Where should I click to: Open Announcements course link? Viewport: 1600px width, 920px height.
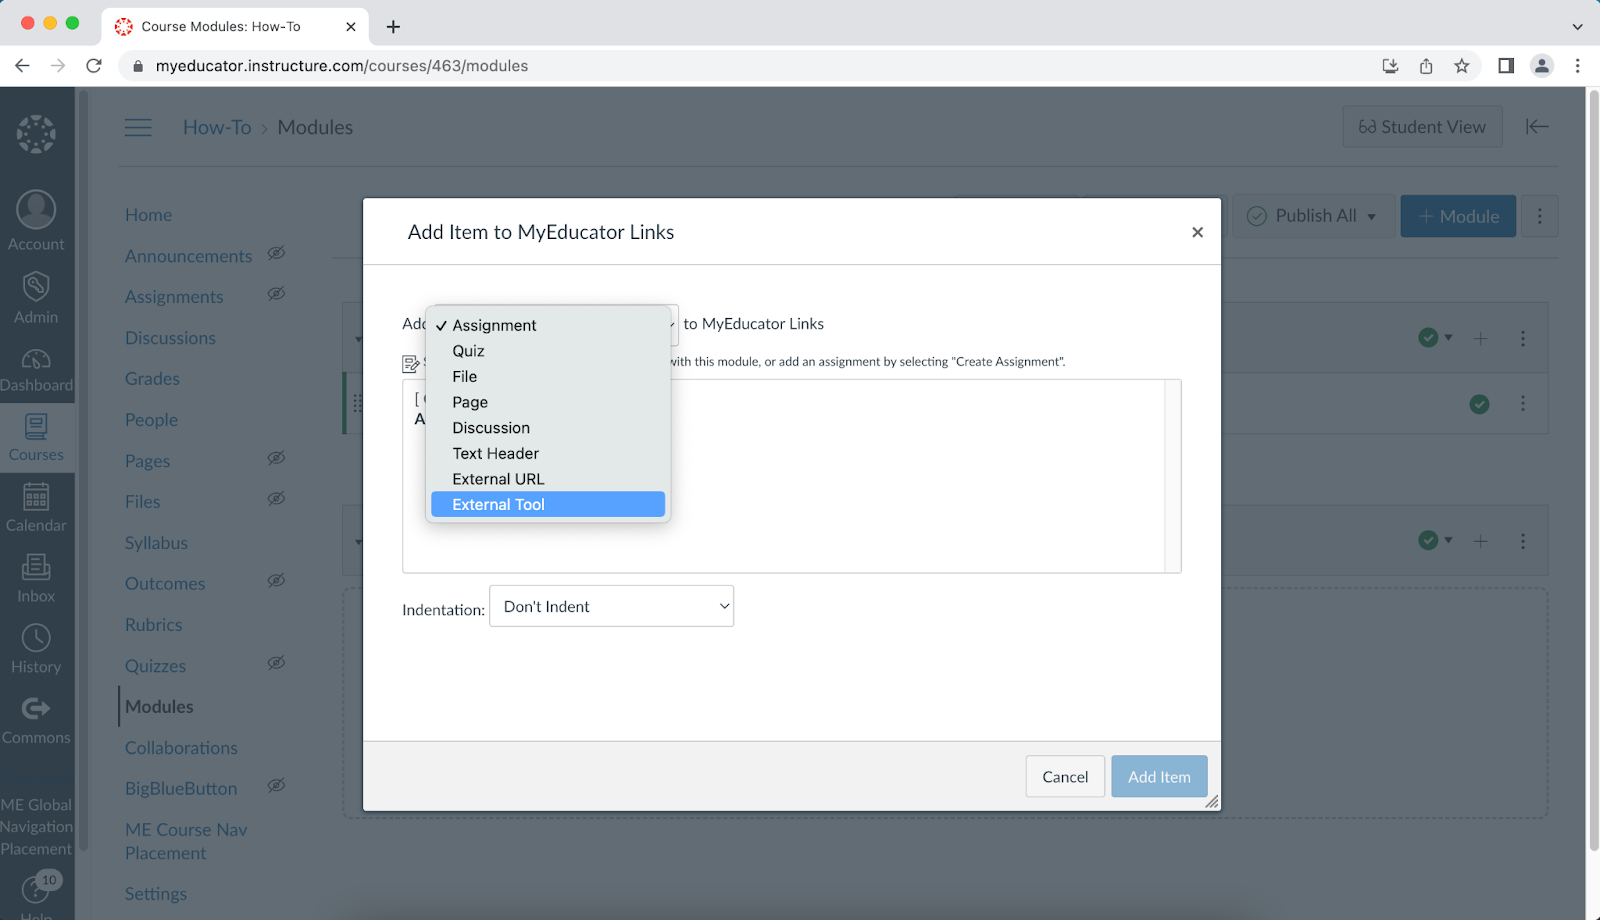188,256
